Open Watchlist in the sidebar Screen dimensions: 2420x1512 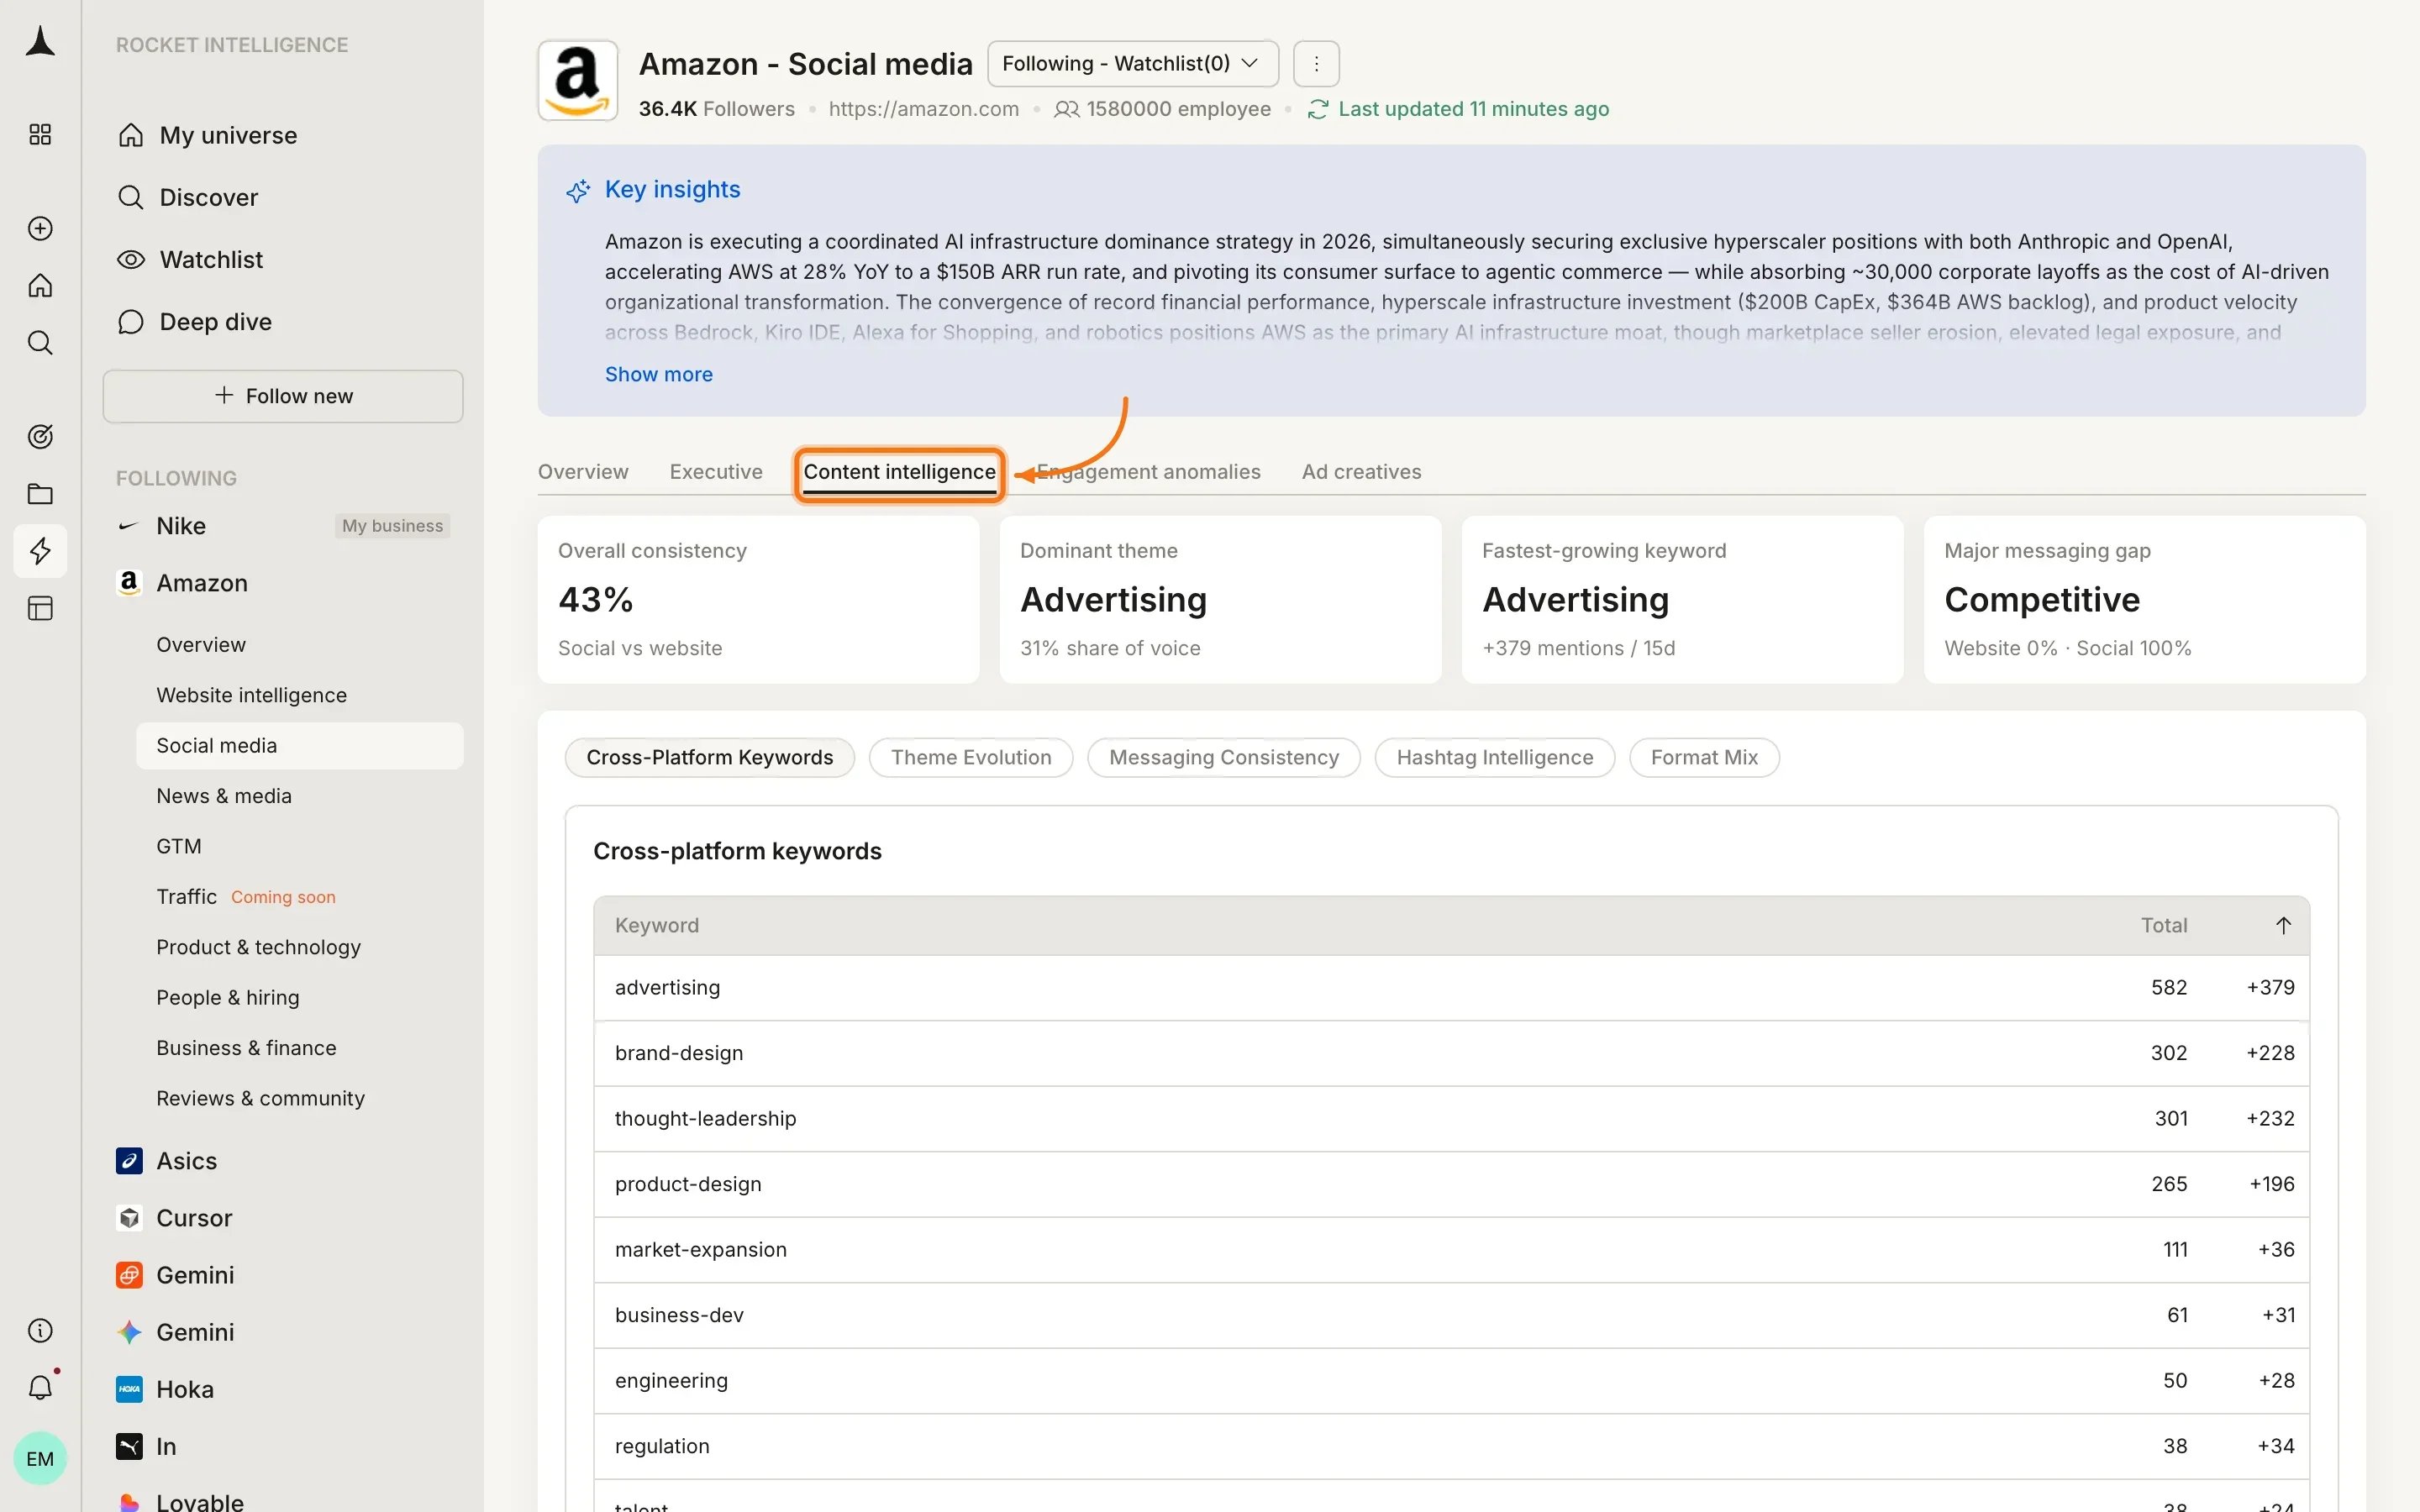click(x=190, y=259)
